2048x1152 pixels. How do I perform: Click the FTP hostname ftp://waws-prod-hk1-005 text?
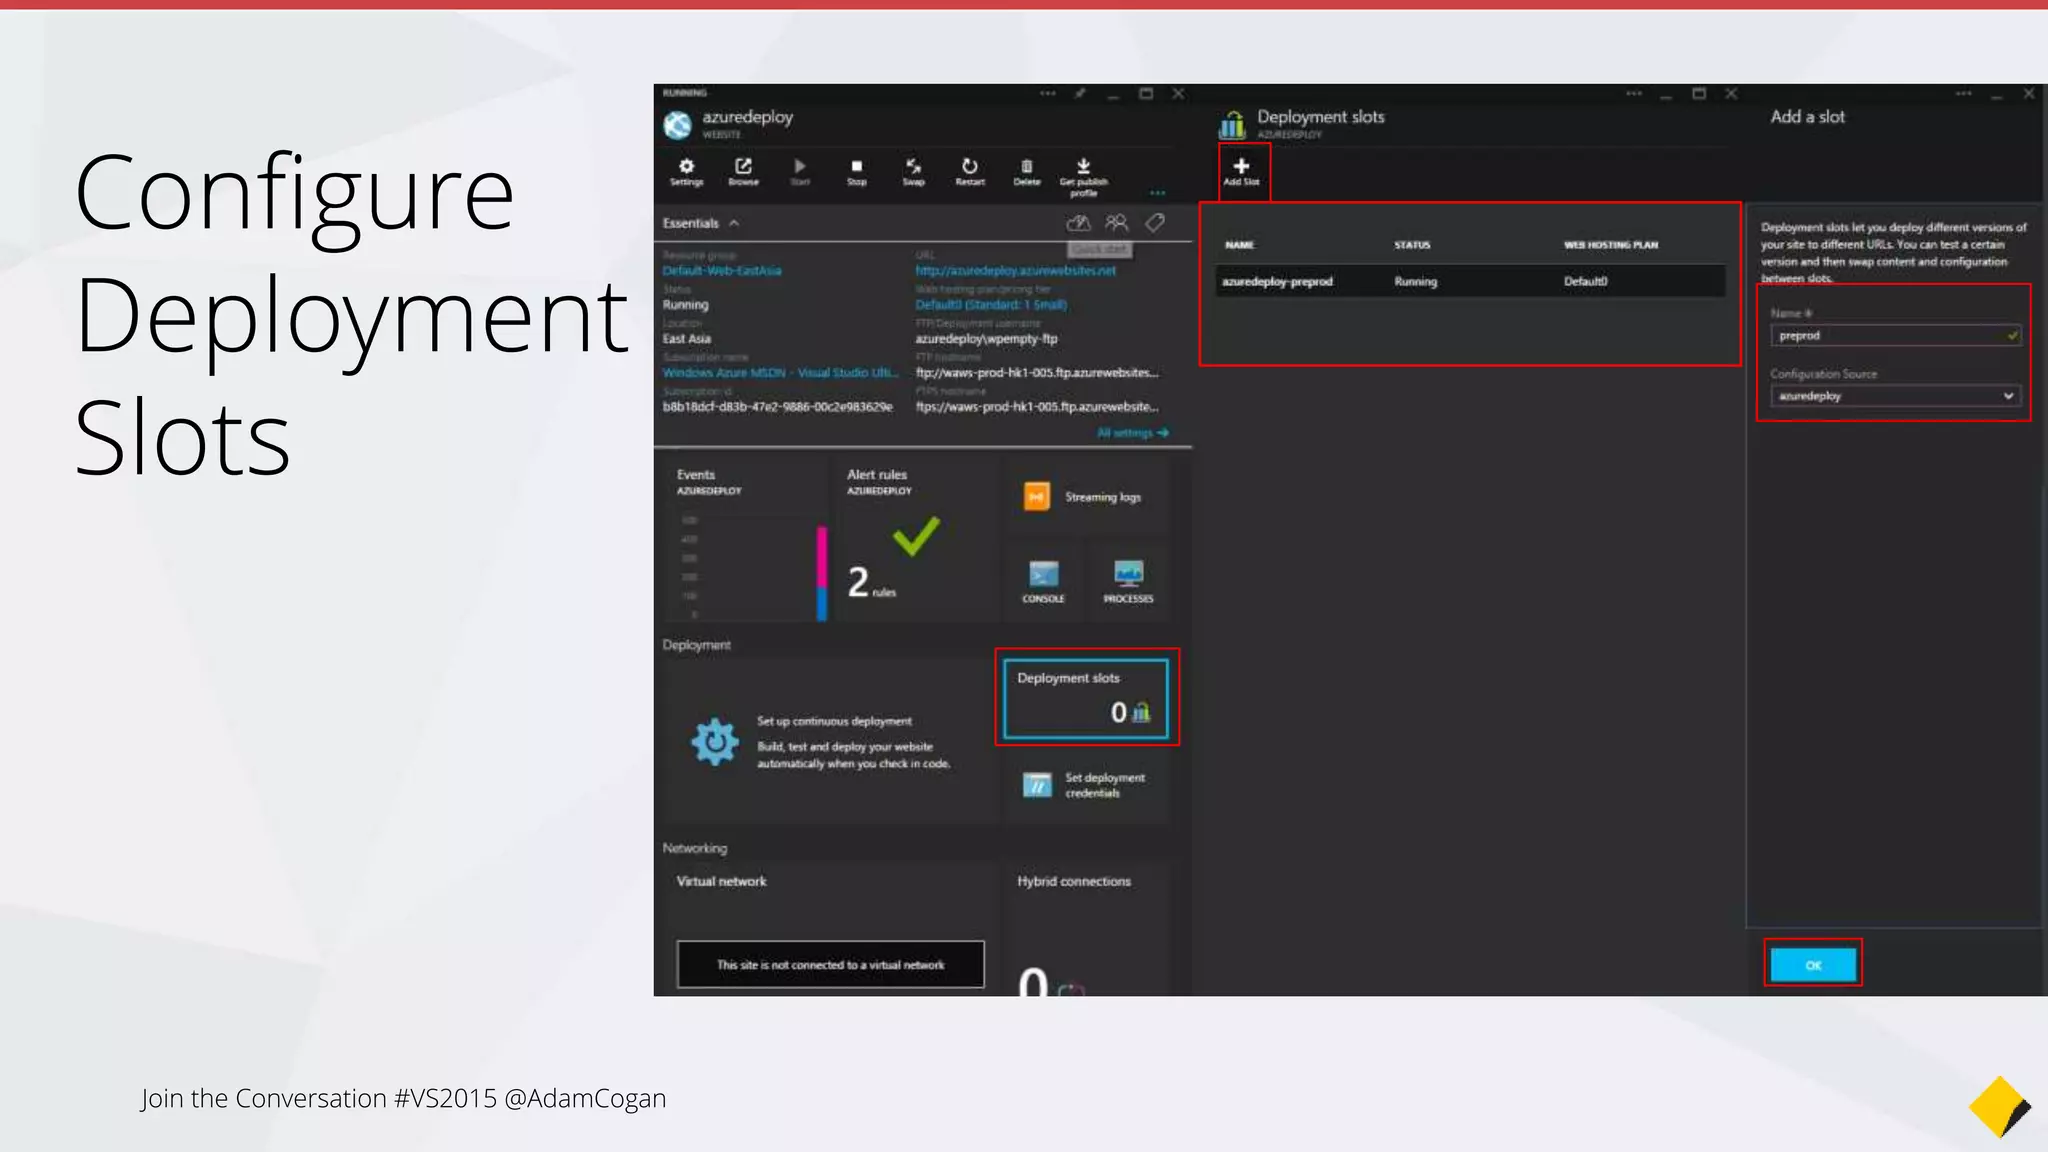tap(1037, 373)
